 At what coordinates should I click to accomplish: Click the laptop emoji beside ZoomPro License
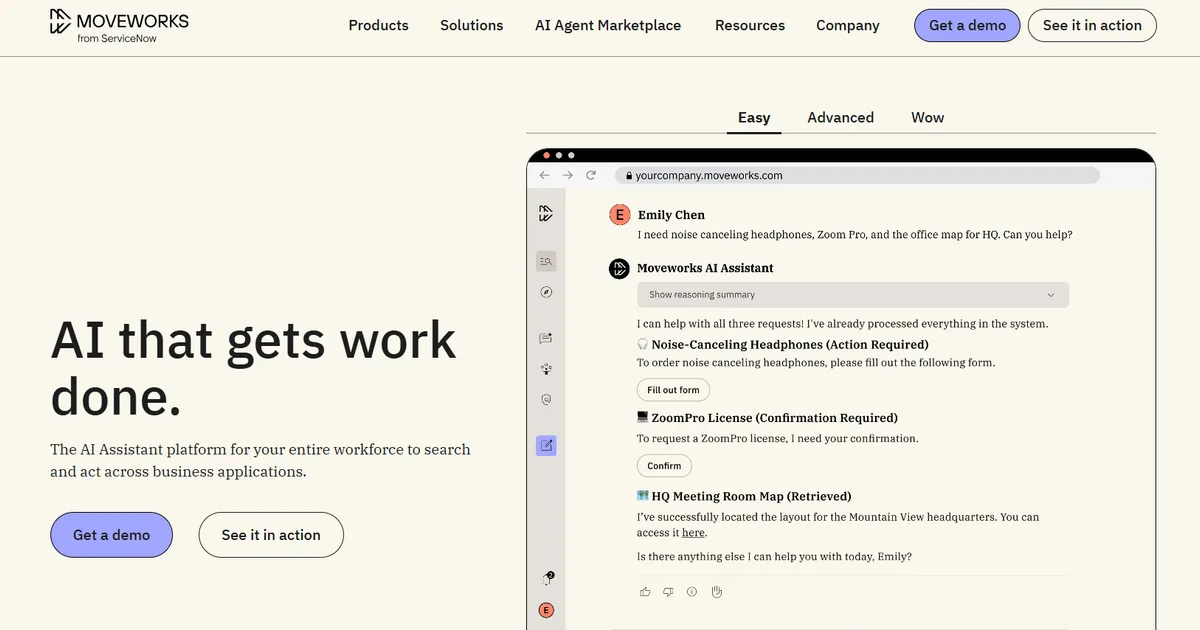[643, 417]
